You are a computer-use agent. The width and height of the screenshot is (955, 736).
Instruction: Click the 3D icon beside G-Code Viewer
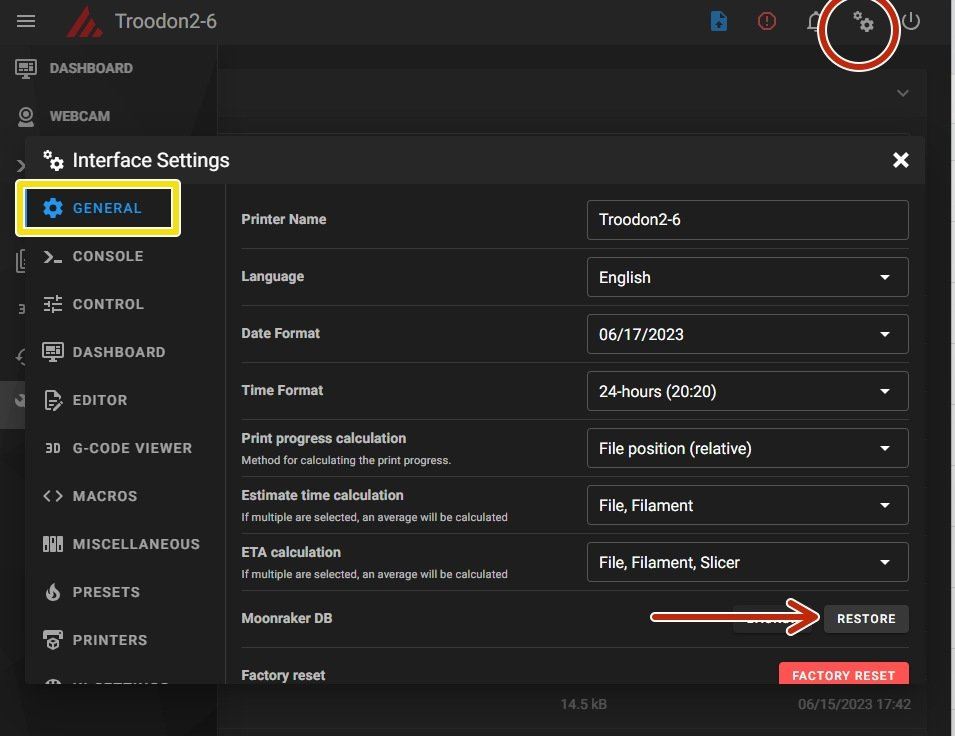coord(53,448)
